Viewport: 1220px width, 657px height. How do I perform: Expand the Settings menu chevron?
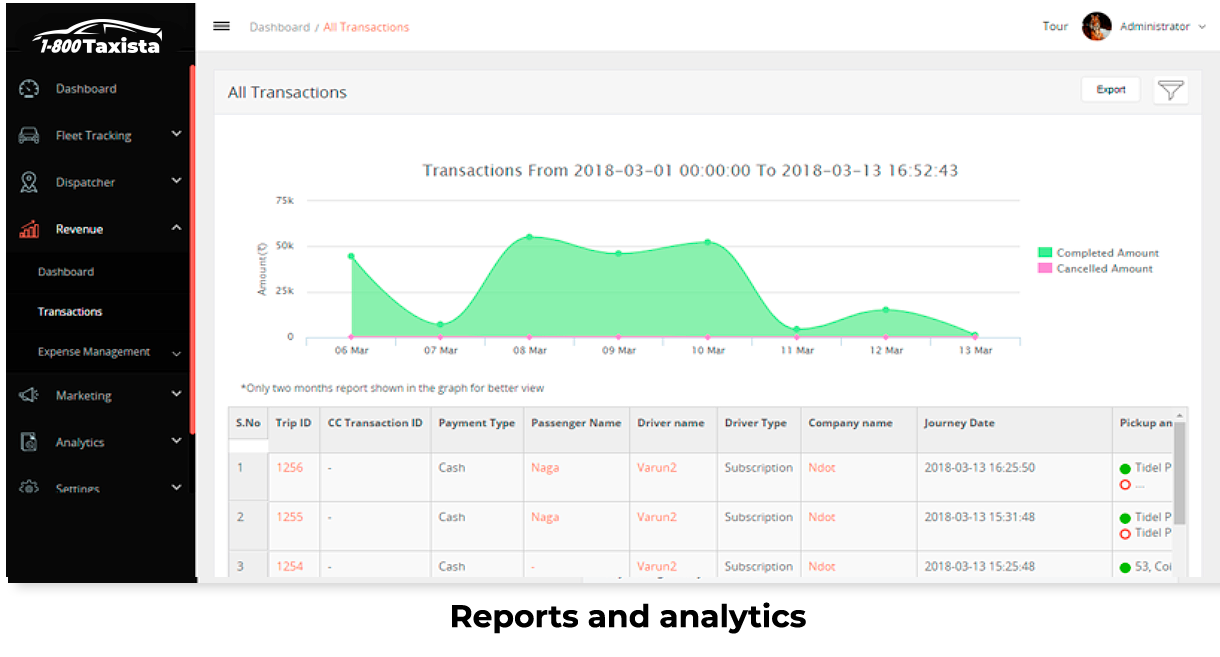coord(176,488)
